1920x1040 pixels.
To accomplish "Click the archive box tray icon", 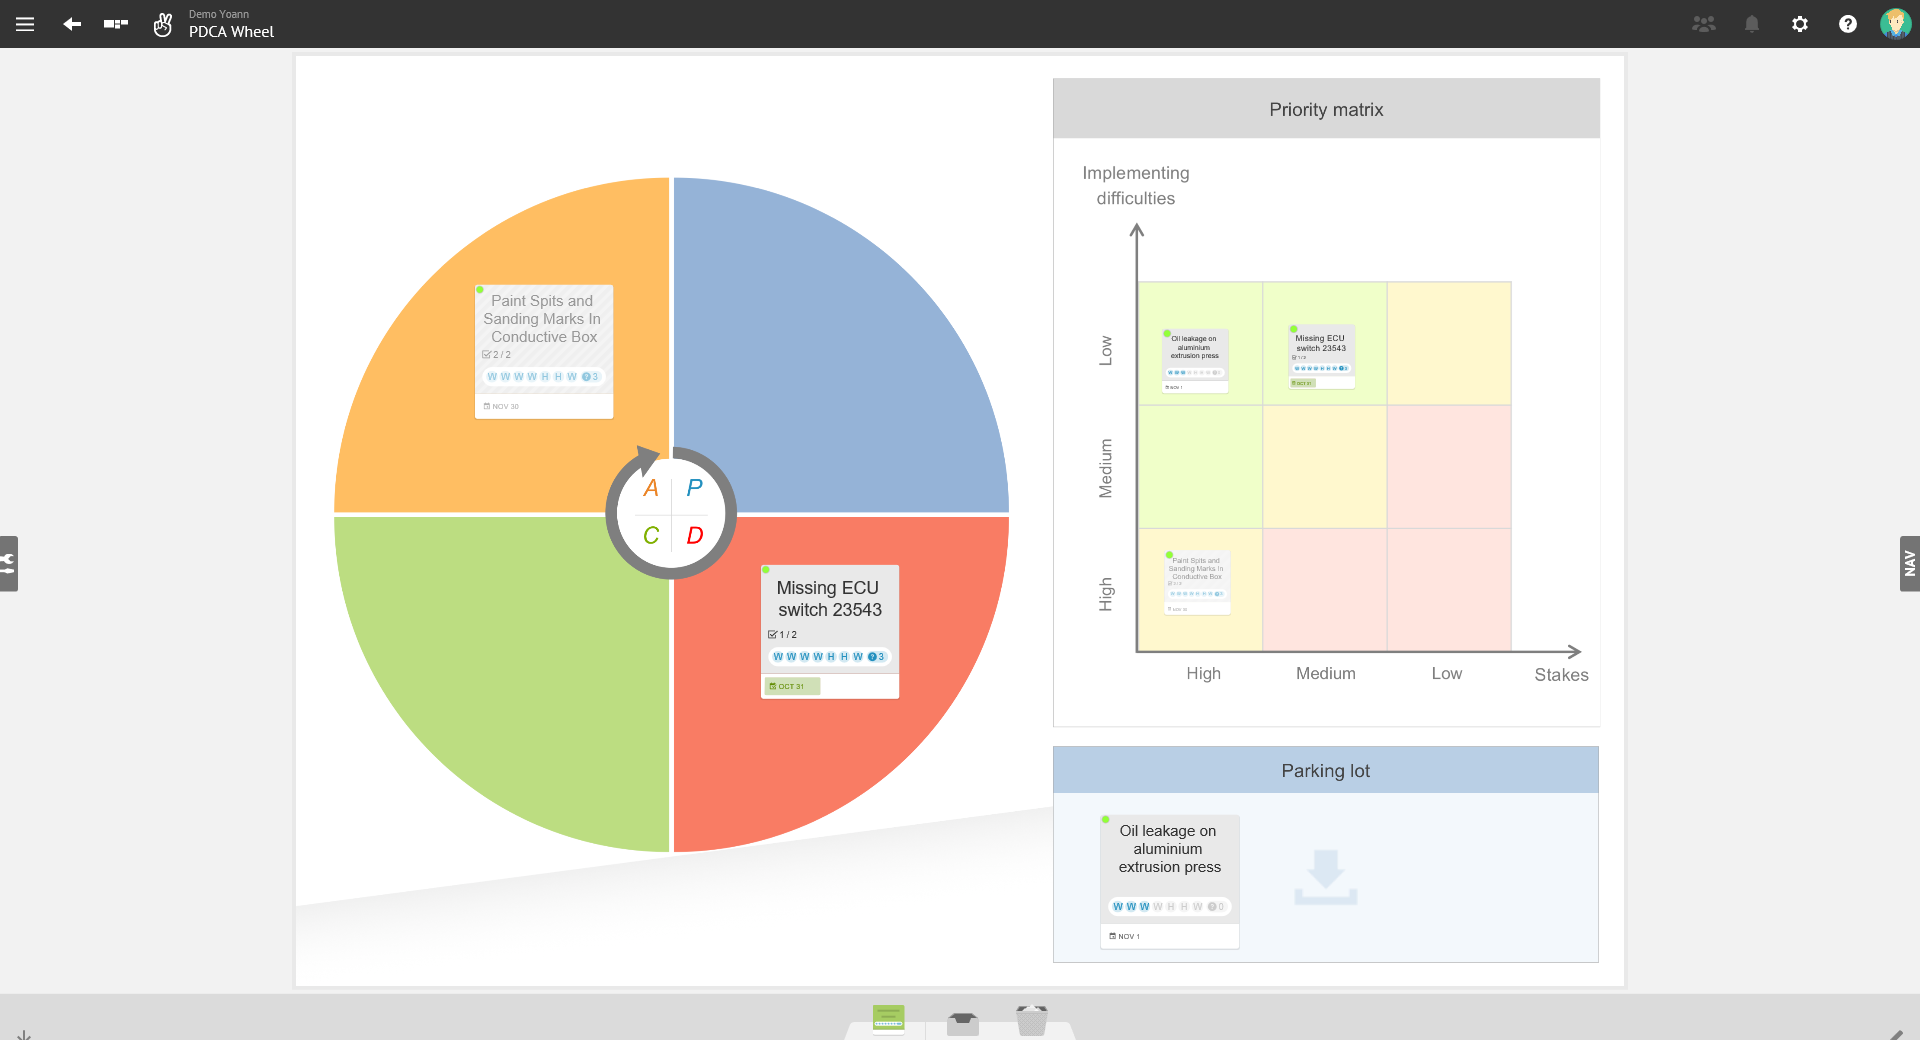I will 962,1022.
